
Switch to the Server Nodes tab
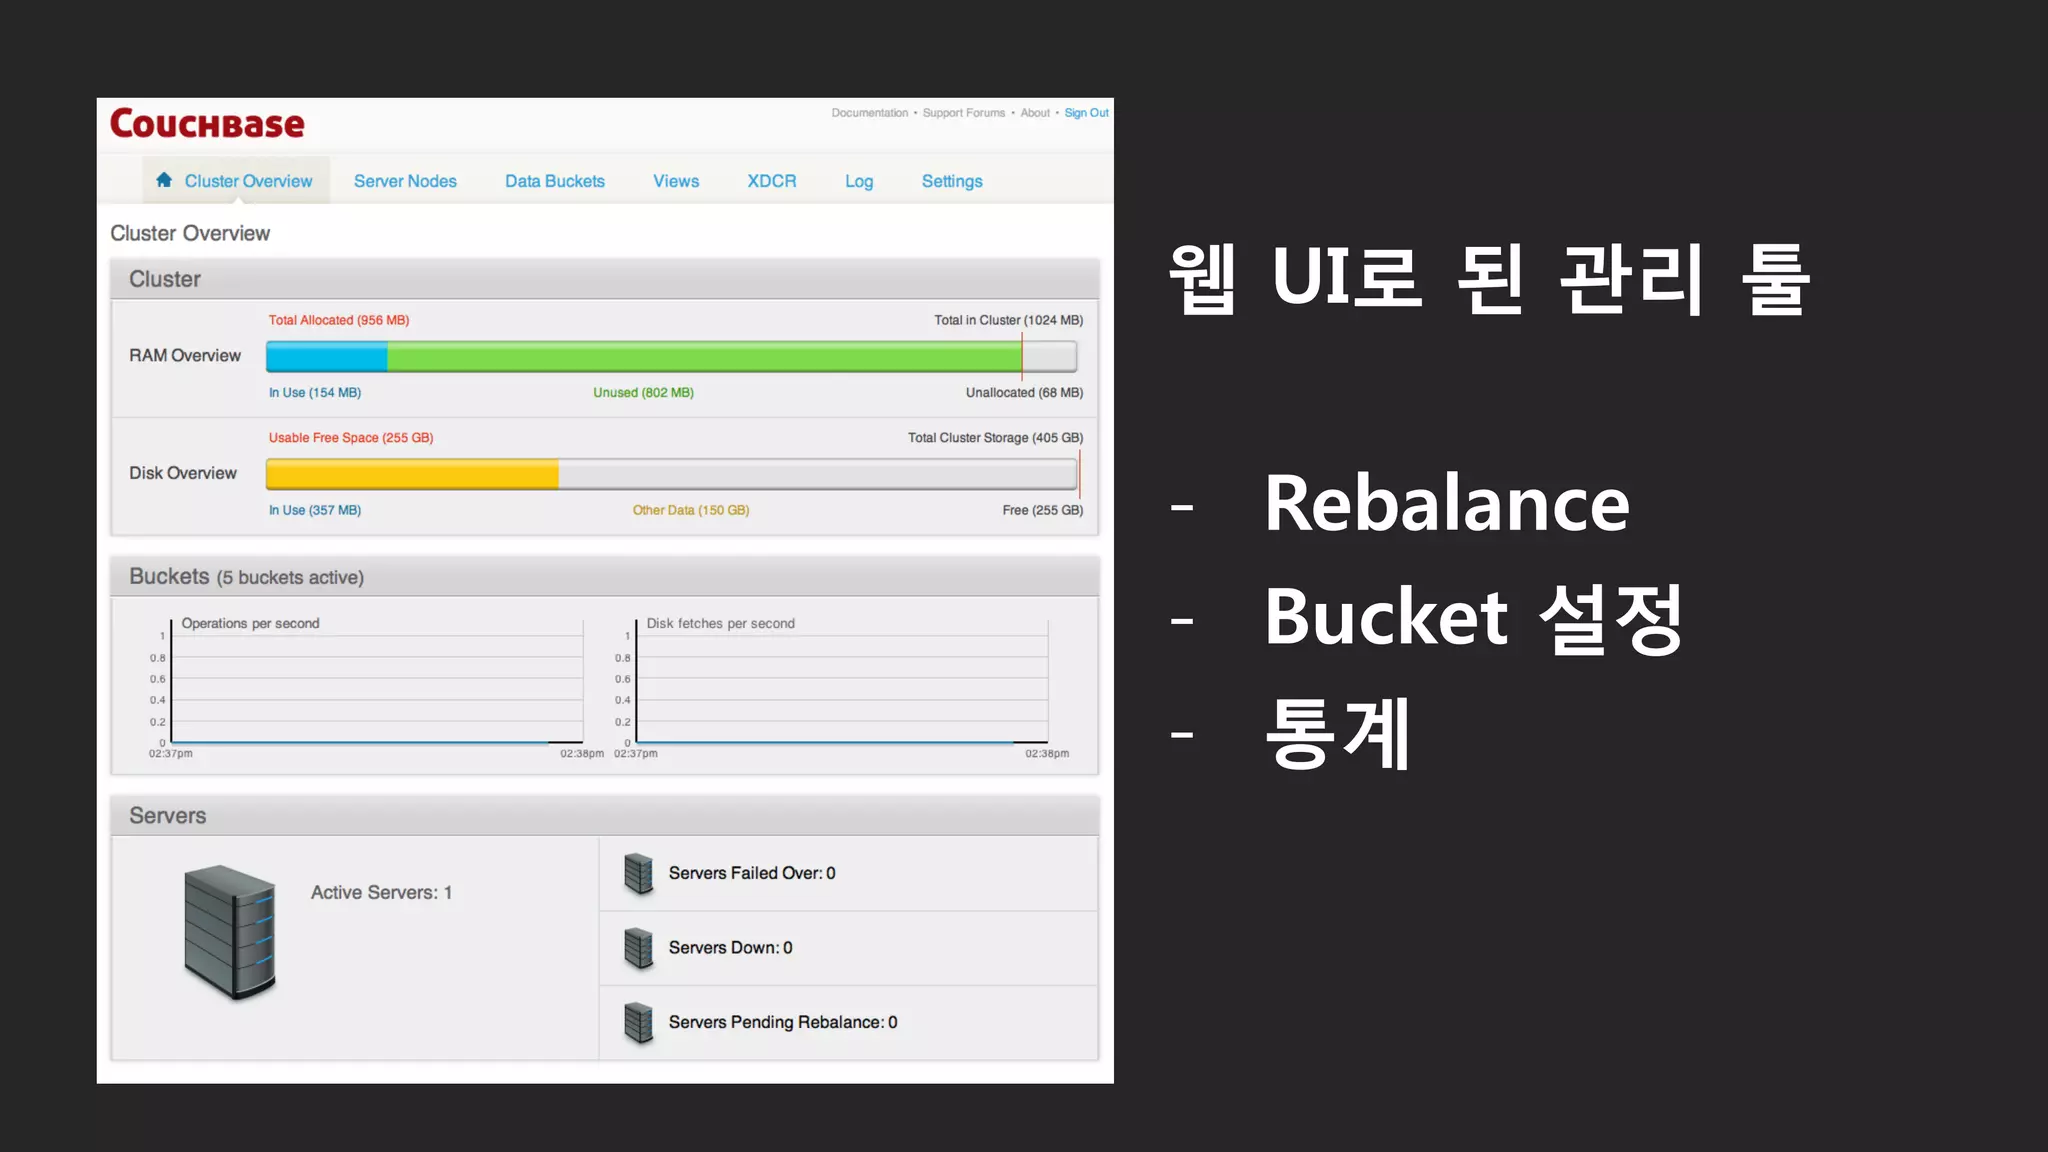click(405, 181)
